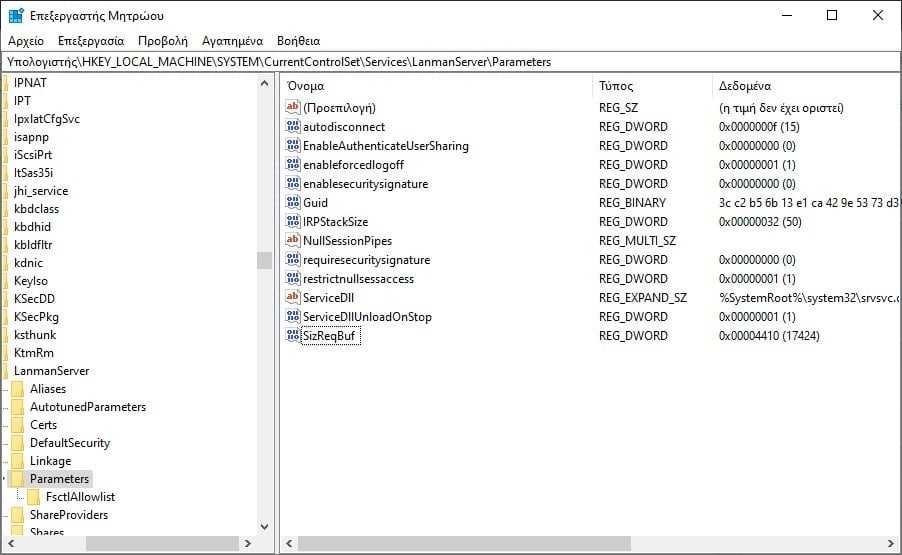The image size is (902, 555).
Task: Open the Προβολή menu
Action: tap(163, 41)
